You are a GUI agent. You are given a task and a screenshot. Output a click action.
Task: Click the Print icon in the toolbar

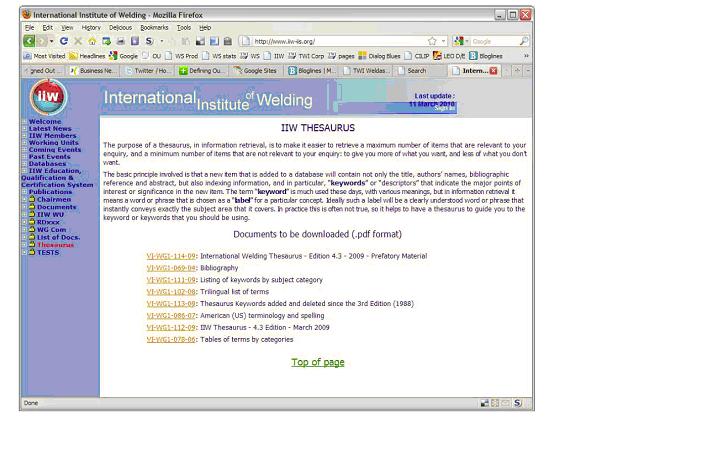pyautogui.click(x=121, y=41)
